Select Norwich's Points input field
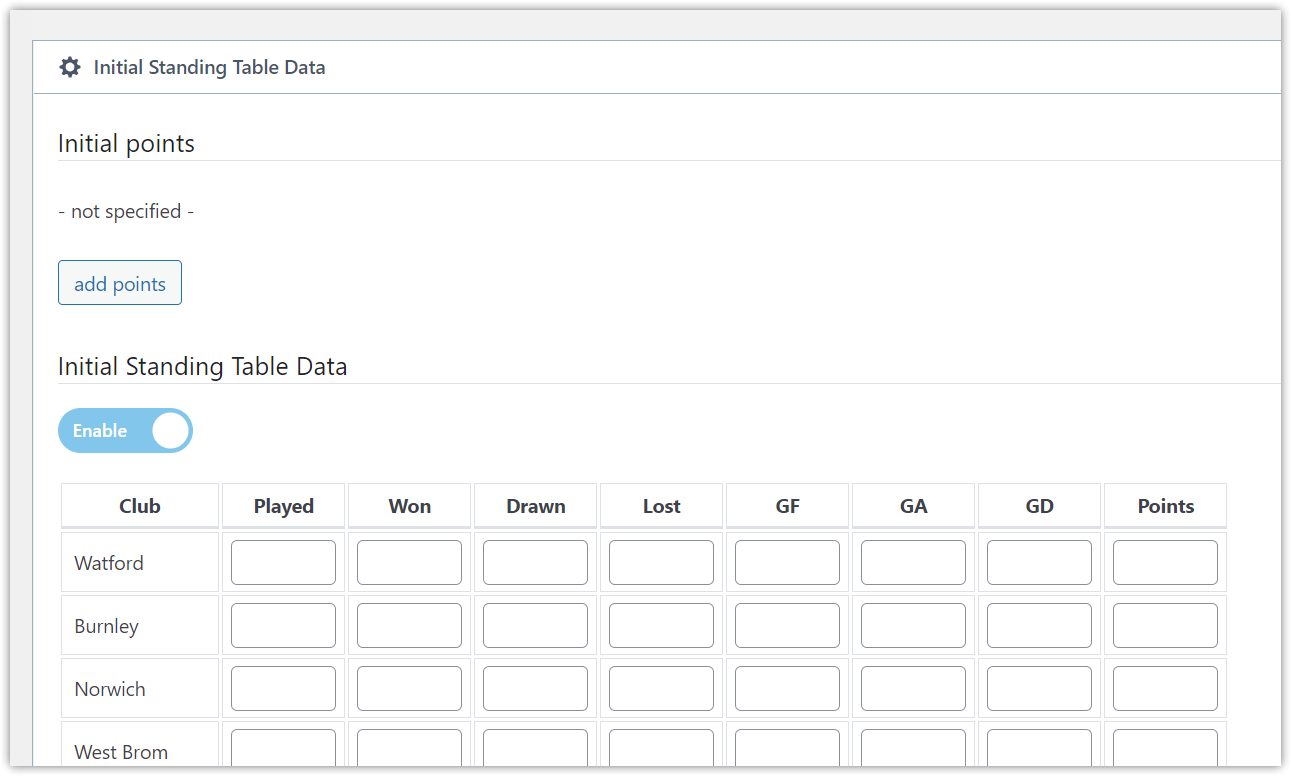Image resolution: width=1291 pixels, height=776 pixels. click(x=1164, y=688)
